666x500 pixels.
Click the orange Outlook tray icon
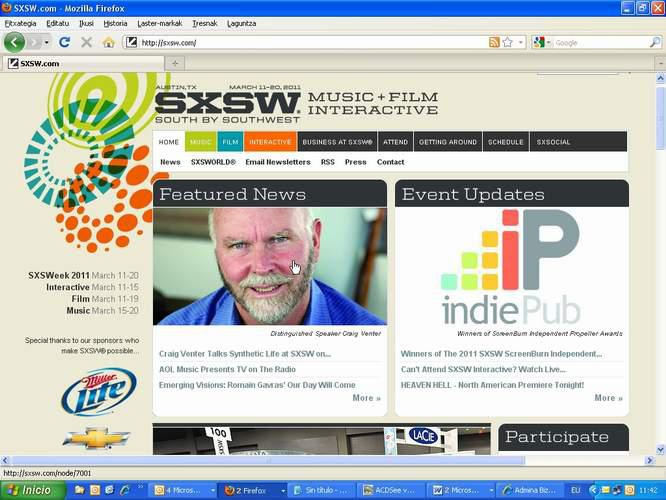(629, 490)
